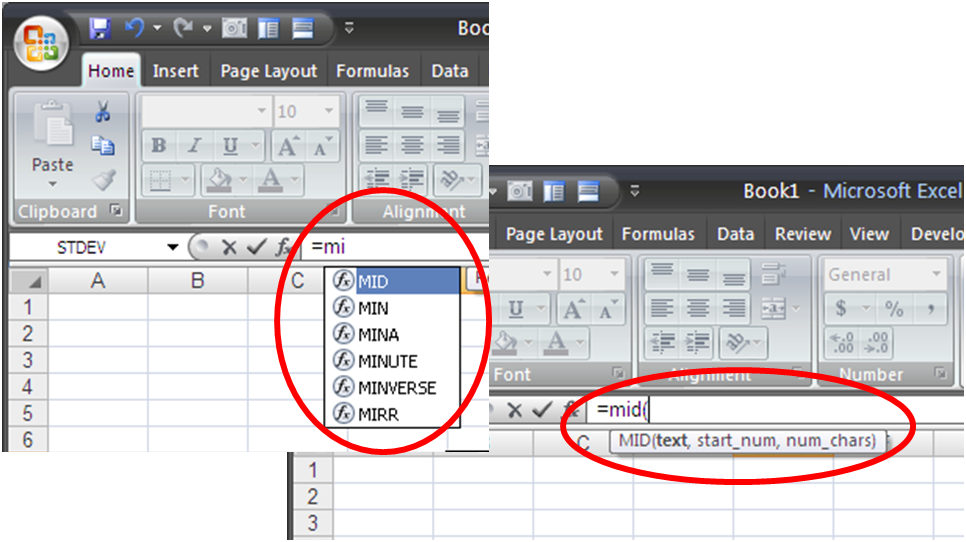This screenshot has height=542, width=966.
Task: Cancel formula entry in left formula bar
Action: point(229,248)
